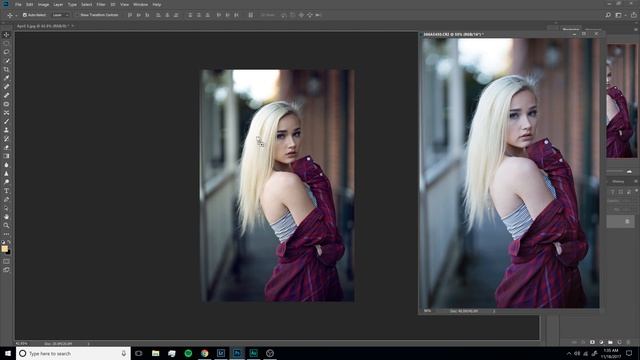This screenshot has width=640, height=360.
Task: Open Lightroom from the taskbar
Action: (221, 353)
